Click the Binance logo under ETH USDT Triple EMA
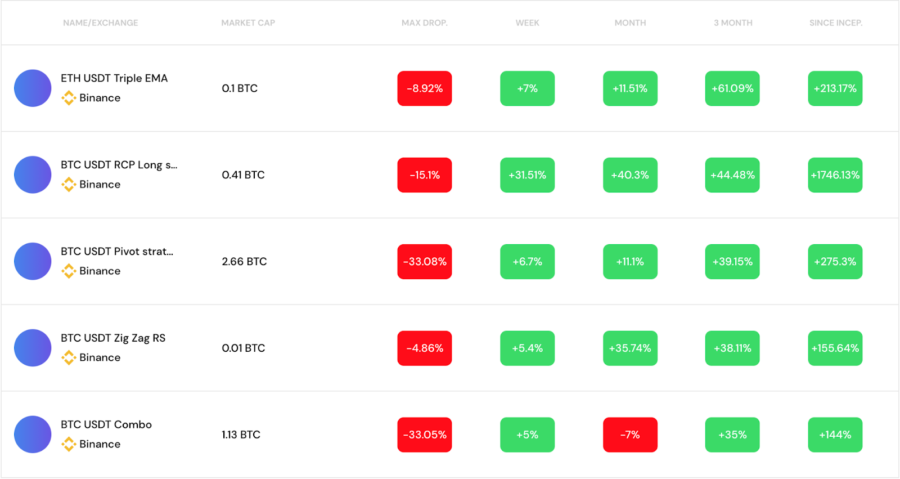This screenshot has width=900, height=479. click(x=69, y=98)
